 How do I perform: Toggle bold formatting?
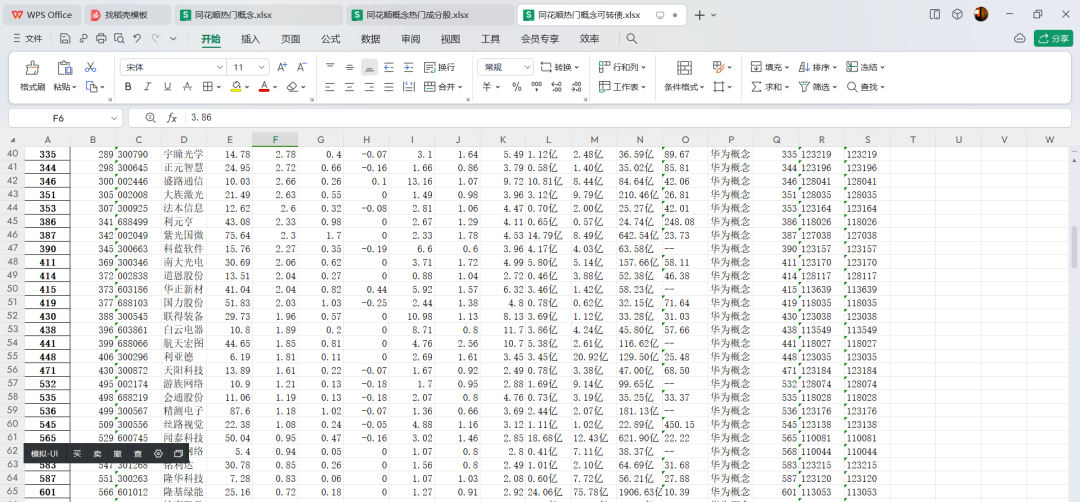pyautogui.click(x=128, y=87)
